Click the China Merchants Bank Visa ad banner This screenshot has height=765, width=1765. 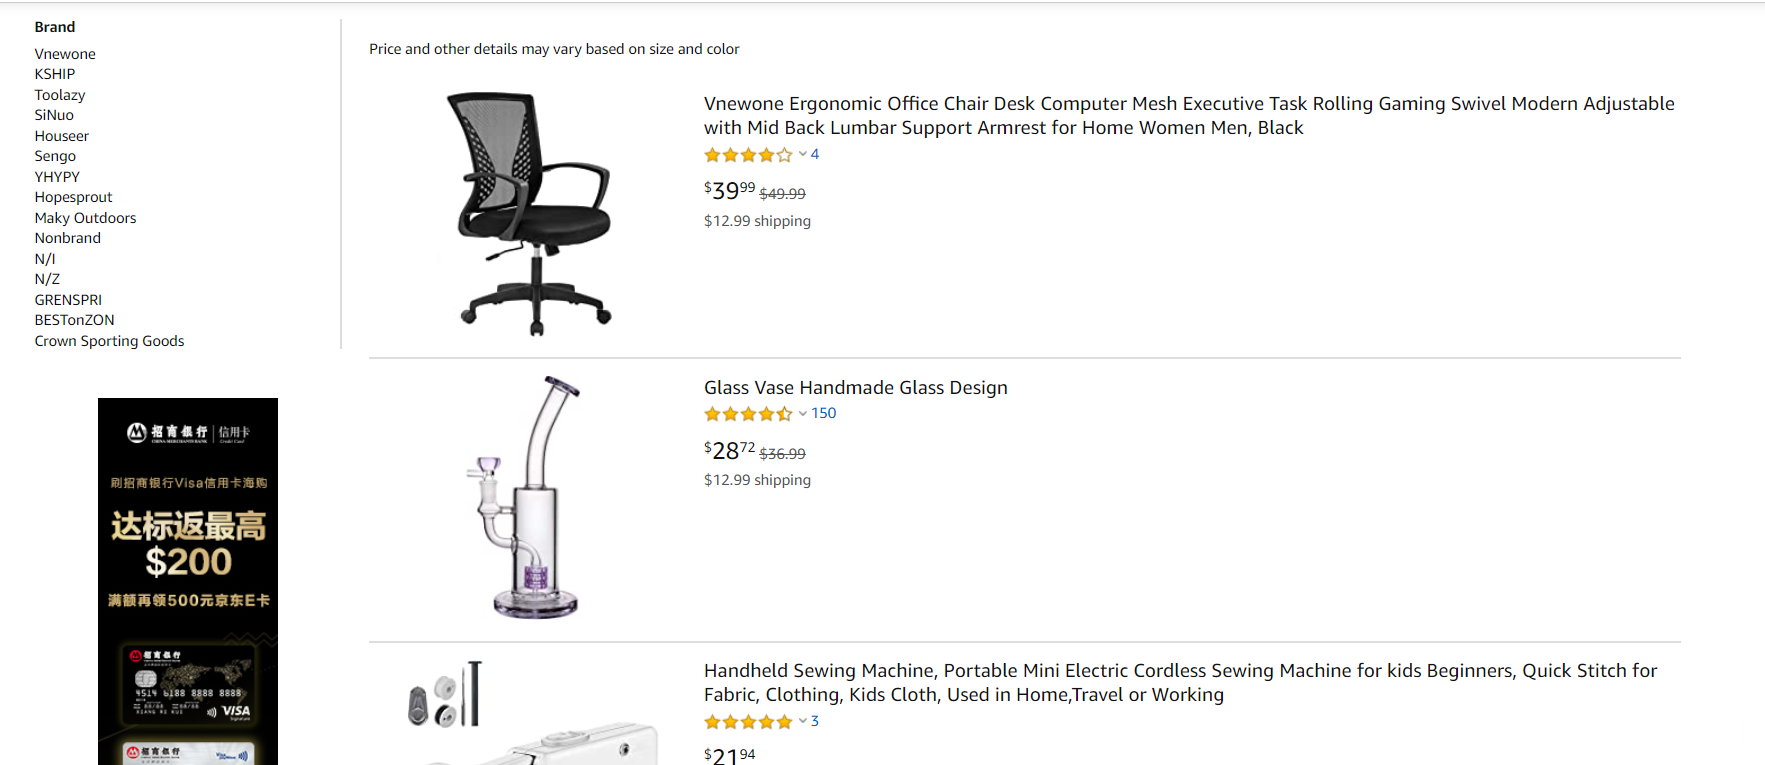click(188, 580)
